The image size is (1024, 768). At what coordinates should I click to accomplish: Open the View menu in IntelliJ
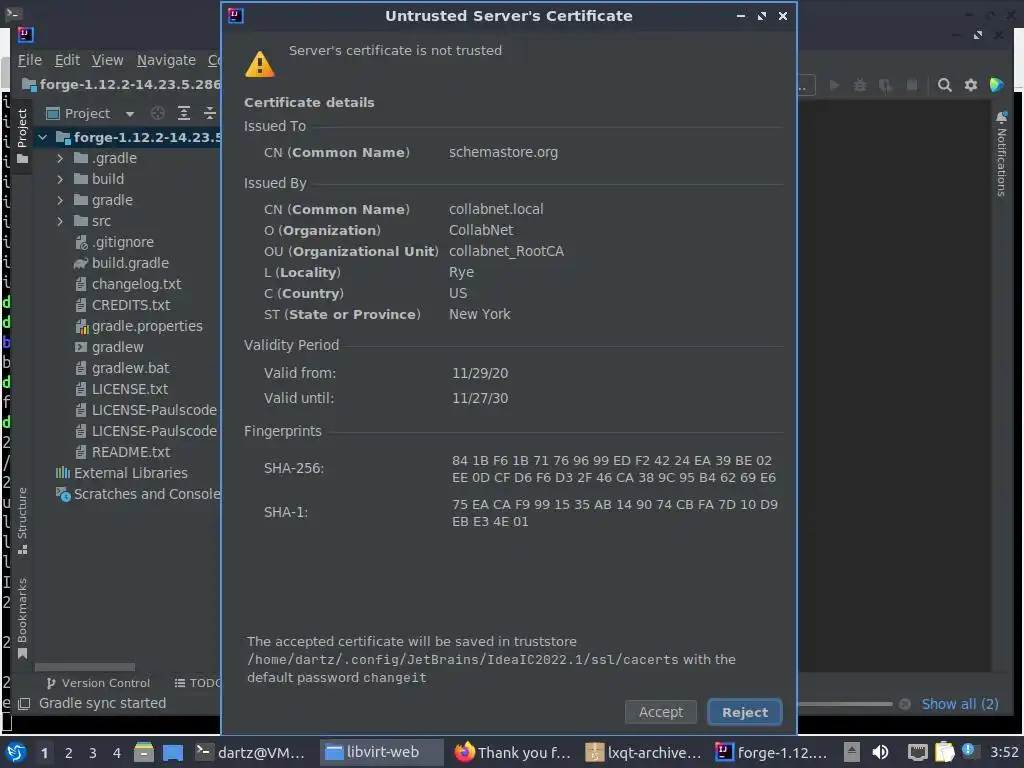(107, 60)
